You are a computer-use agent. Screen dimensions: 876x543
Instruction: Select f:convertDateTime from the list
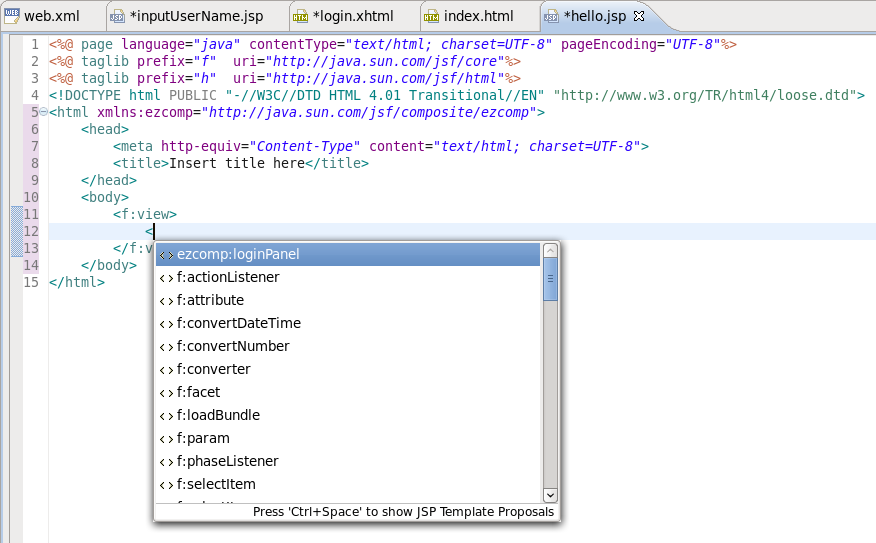click(x=347, y=323)
